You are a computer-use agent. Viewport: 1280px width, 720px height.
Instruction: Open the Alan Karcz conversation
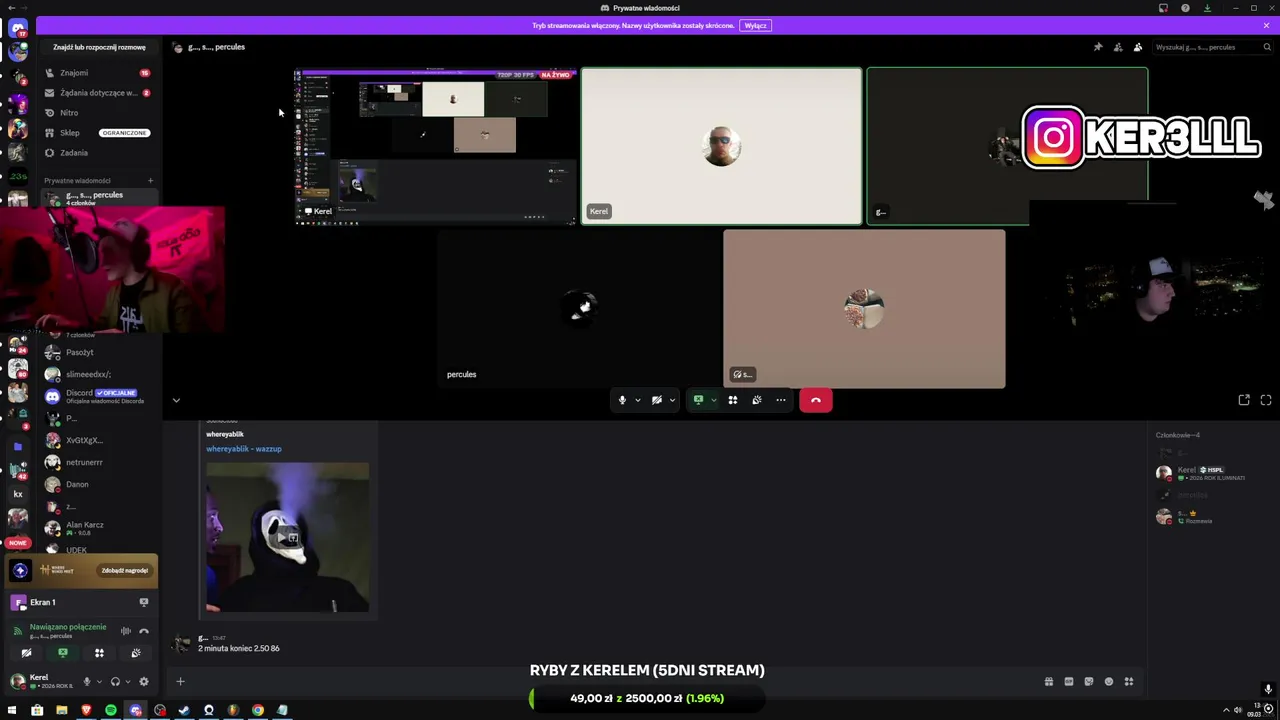tap(97, 528)
